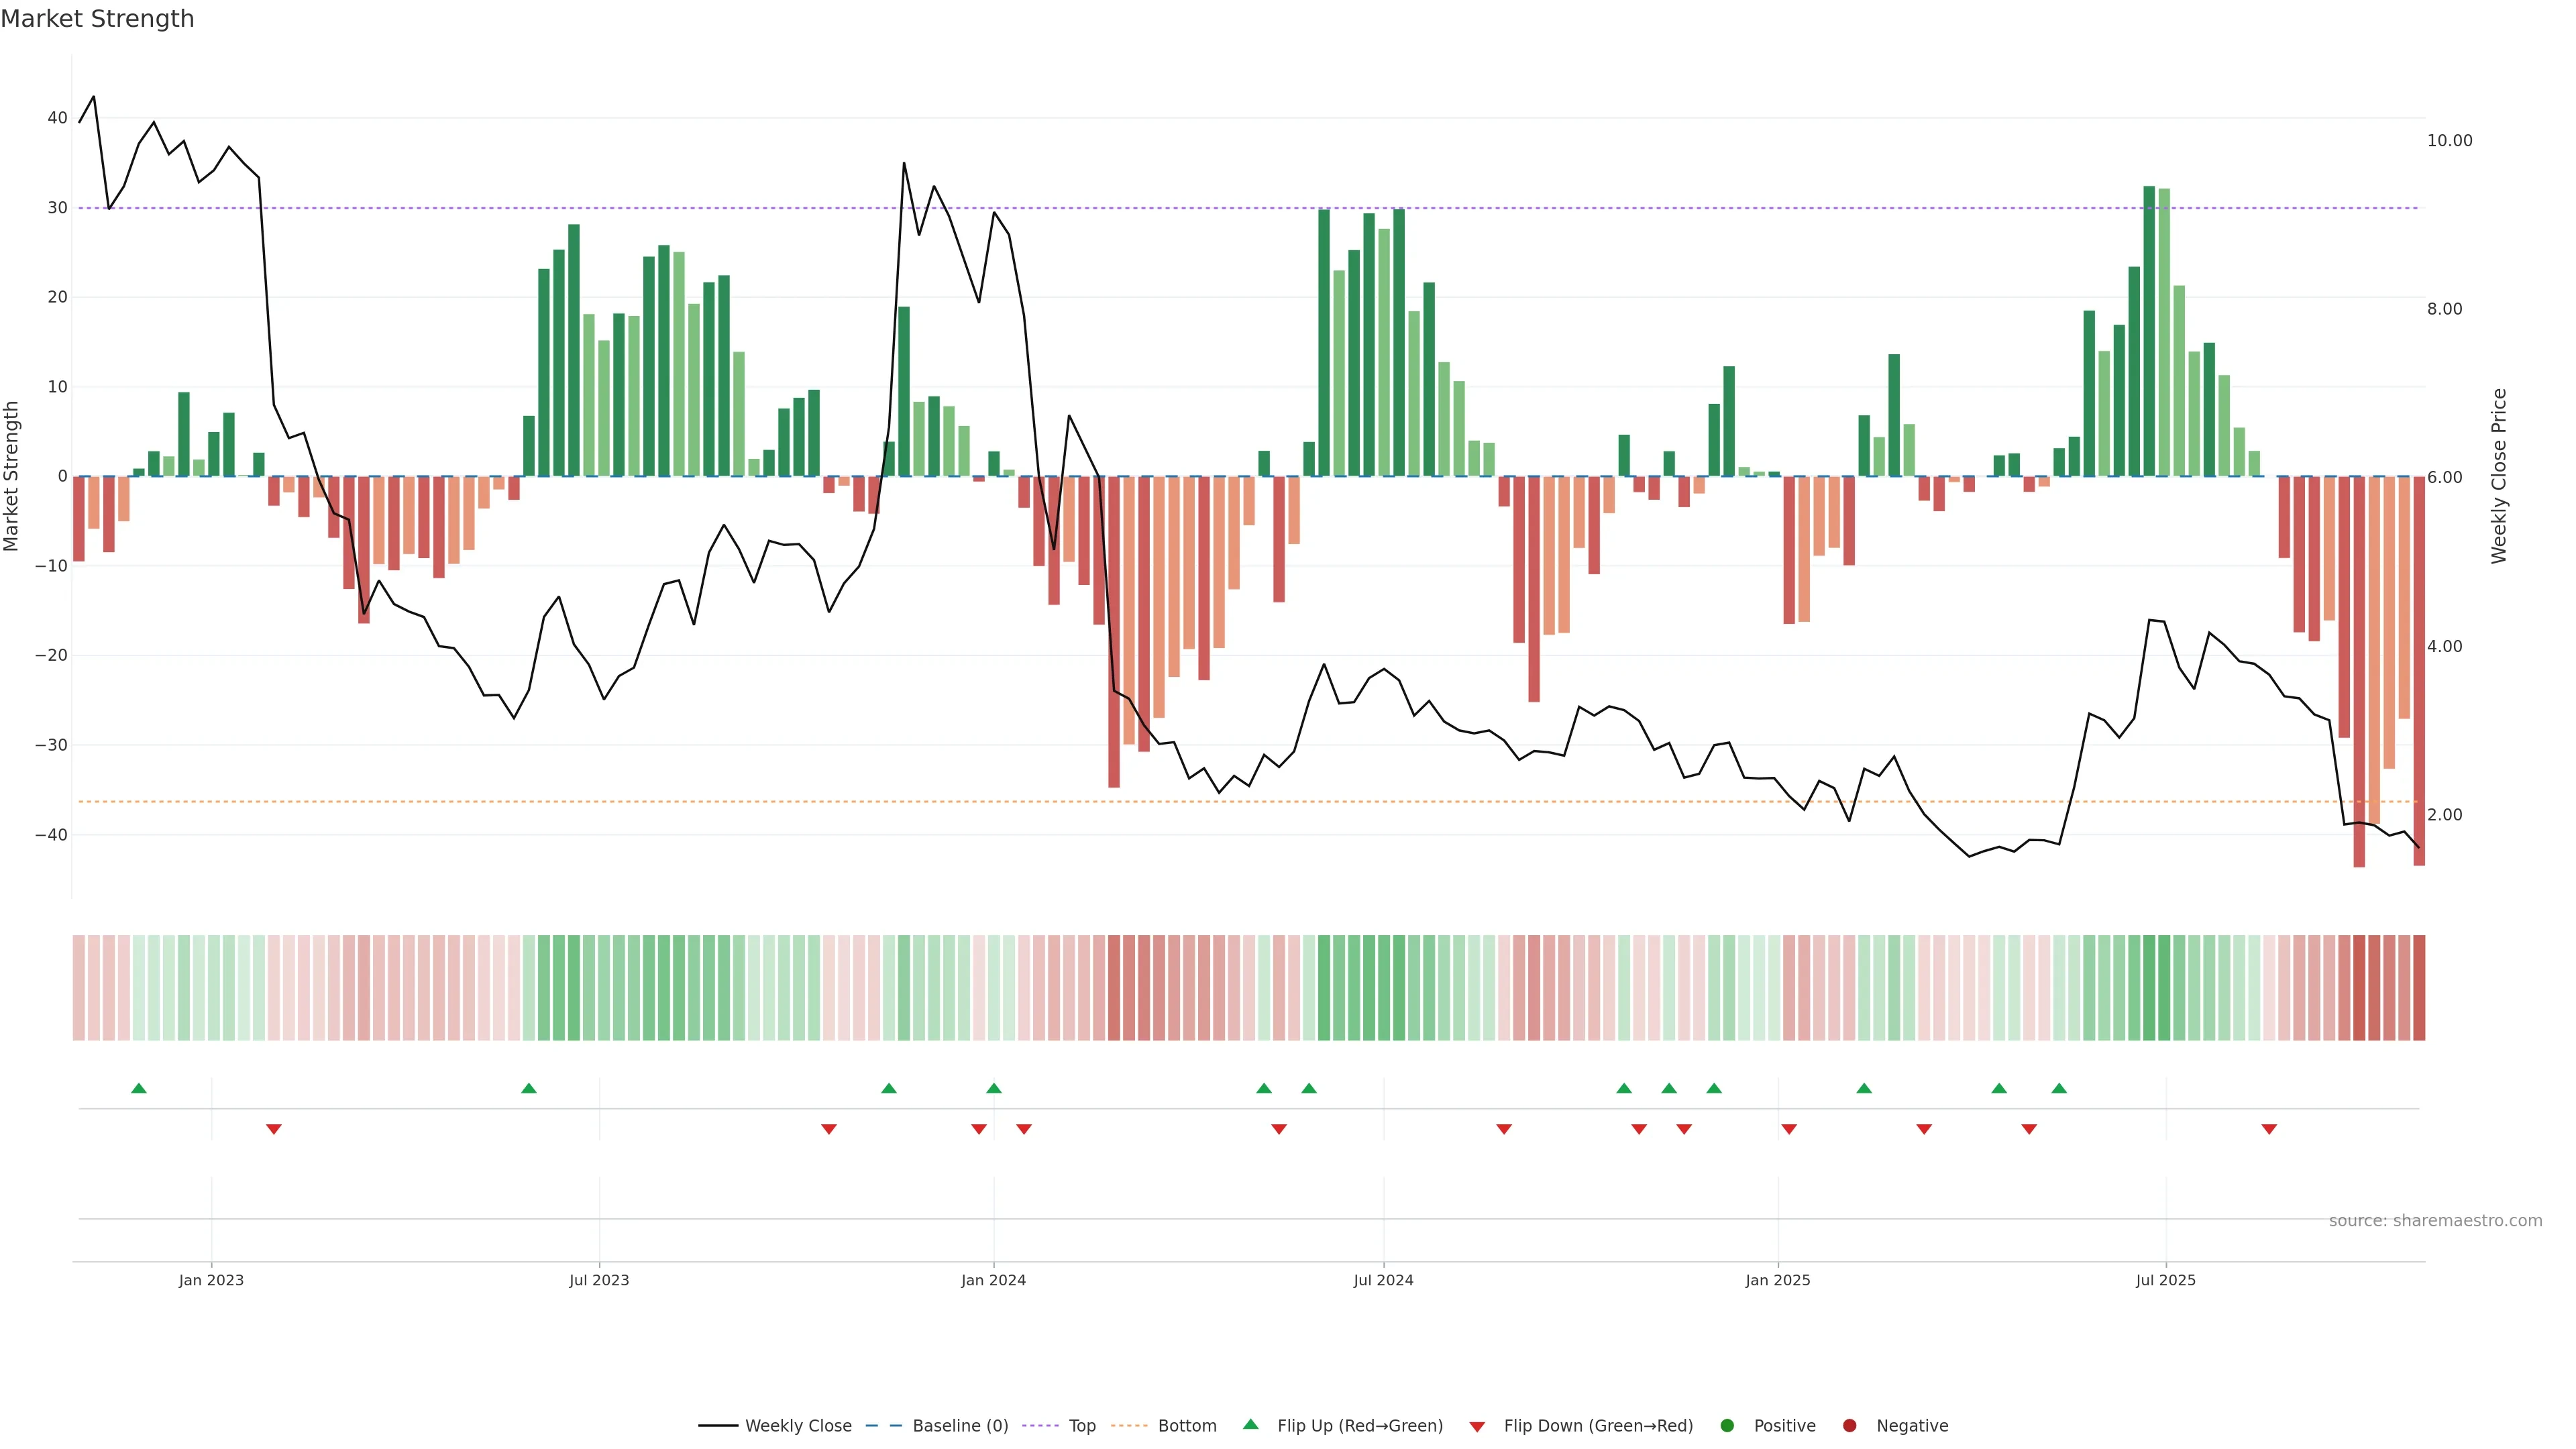The height and width of the screenshot is (1449, 2576).
Task: Click the rightmost dark red heatmap strip cell
Action: (2418, 988)
